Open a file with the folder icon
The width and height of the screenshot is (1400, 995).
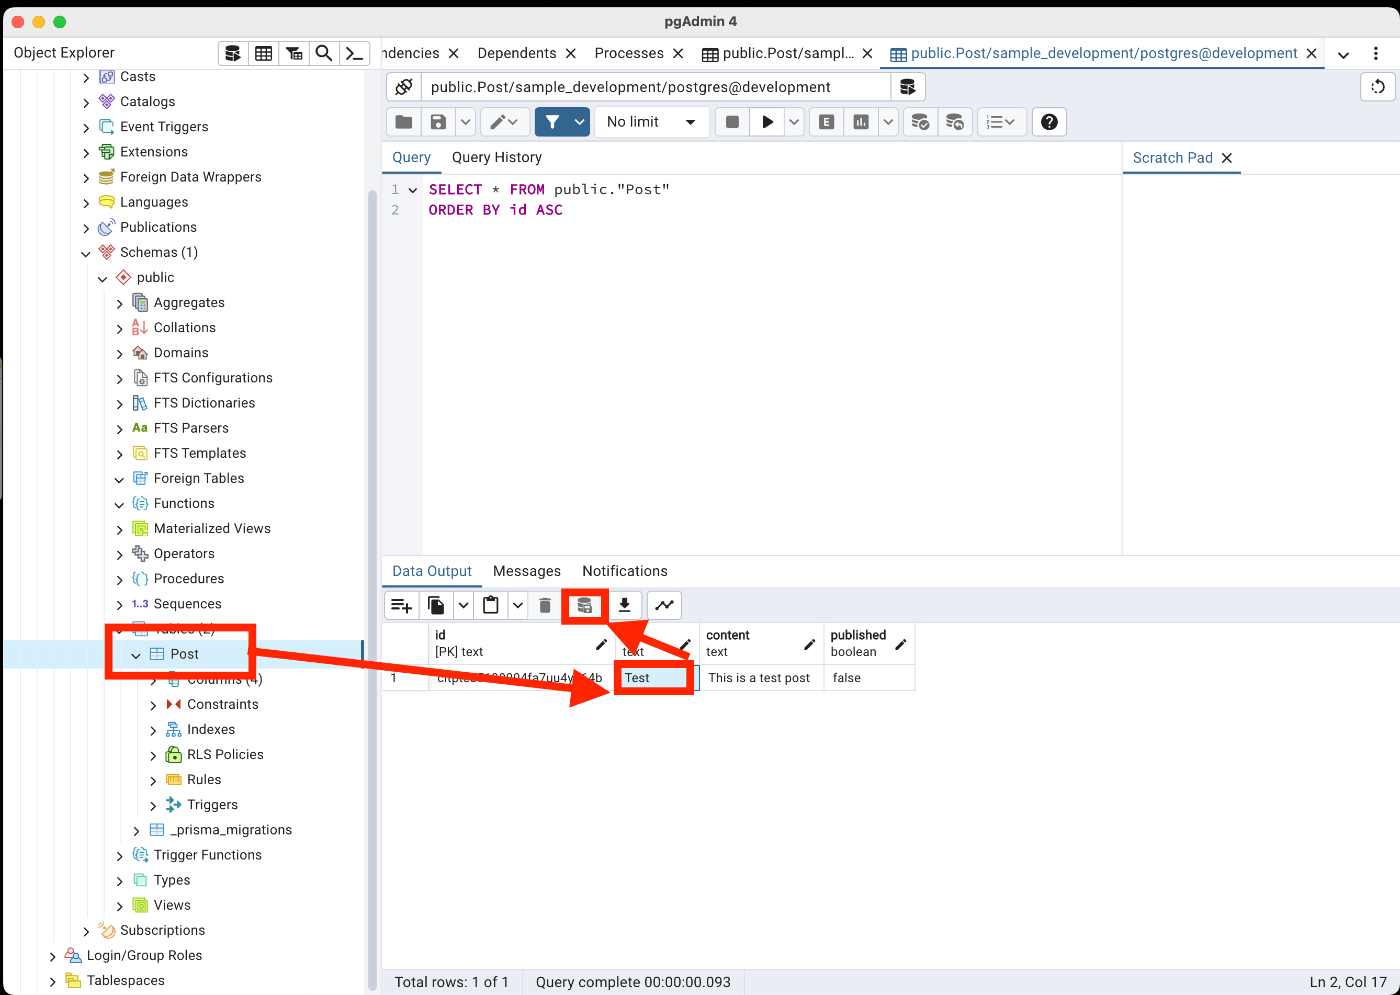click(404, 122)
